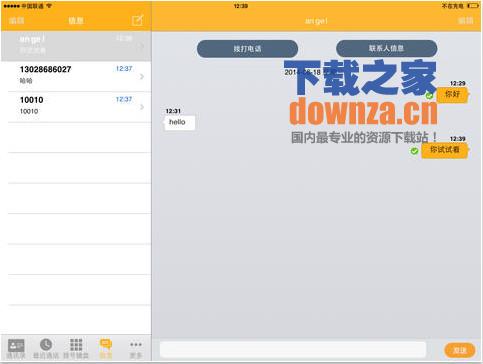483x364 pixels.
Task: Click the angel title in conversation header
Action: pos(316,21)
